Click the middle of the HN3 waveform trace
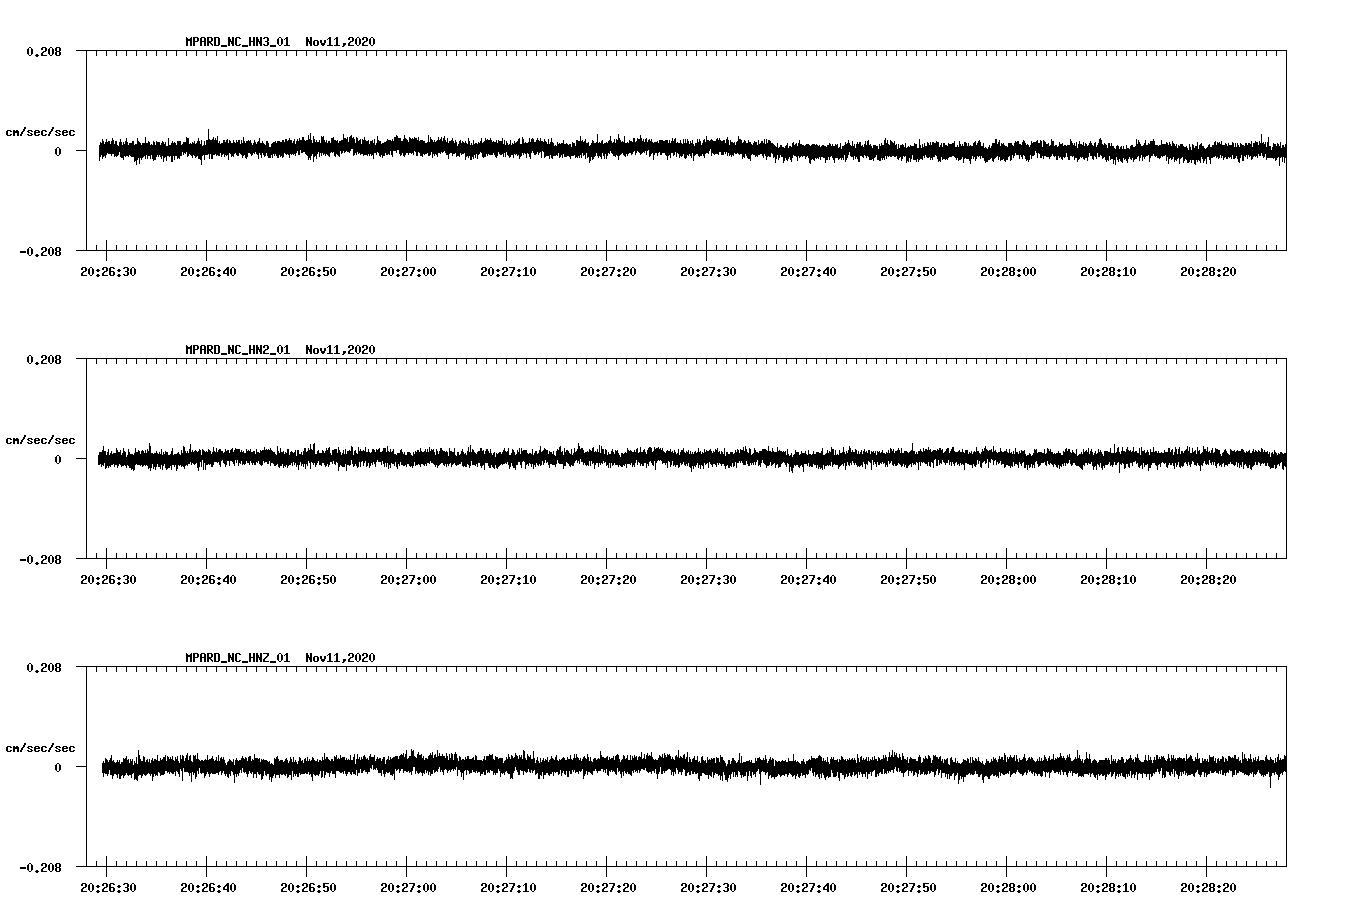Screen dimensions: 1358x924 [690, 150]
